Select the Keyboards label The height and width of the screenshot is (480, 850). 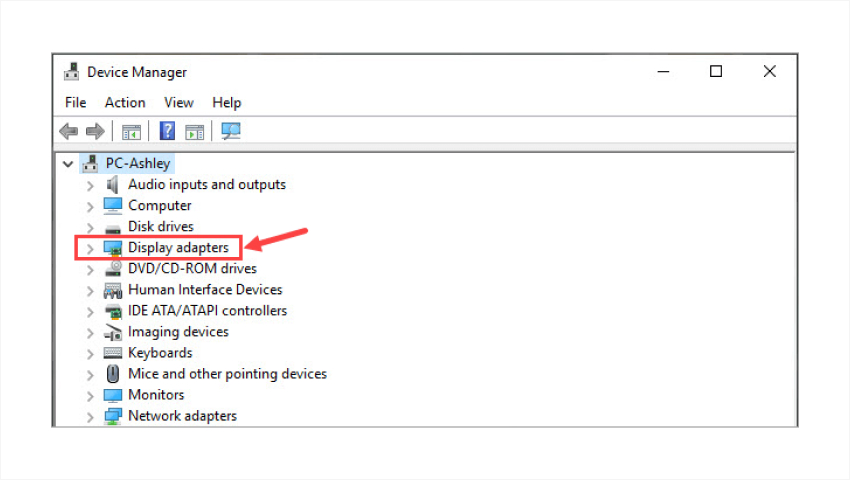pyautogui.click(x=160, y=353)
